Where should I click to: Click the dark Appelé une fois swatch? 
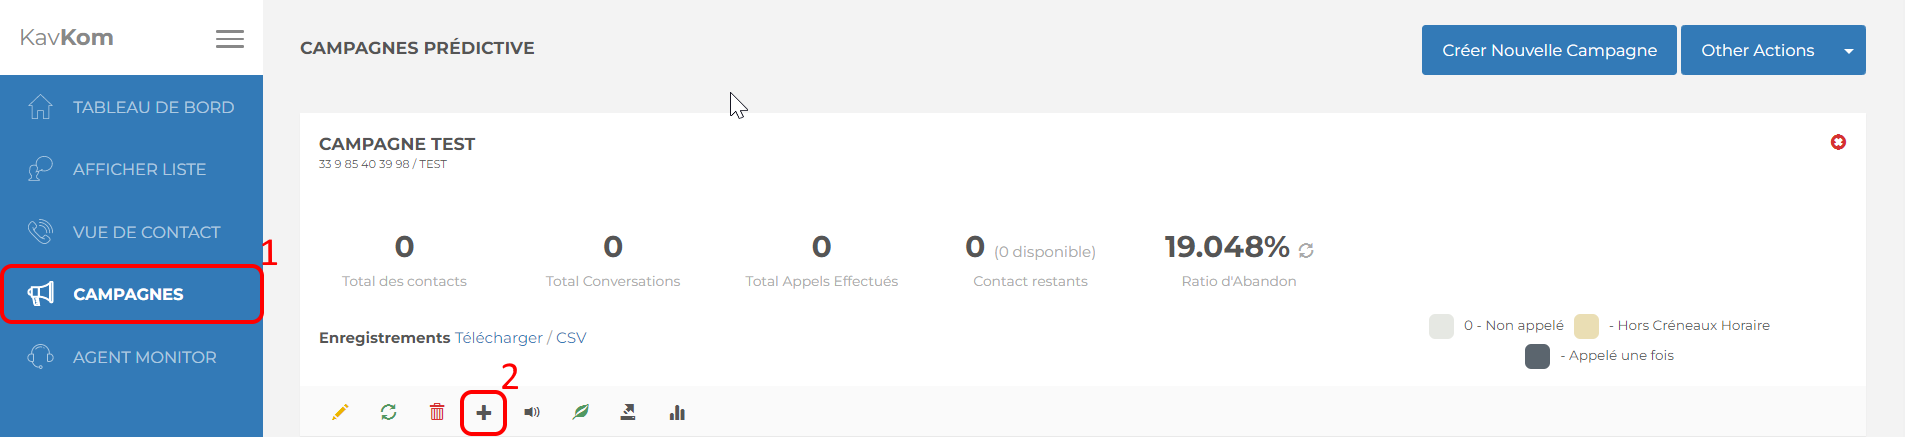pyautogui.click(x=1537, y=356)
